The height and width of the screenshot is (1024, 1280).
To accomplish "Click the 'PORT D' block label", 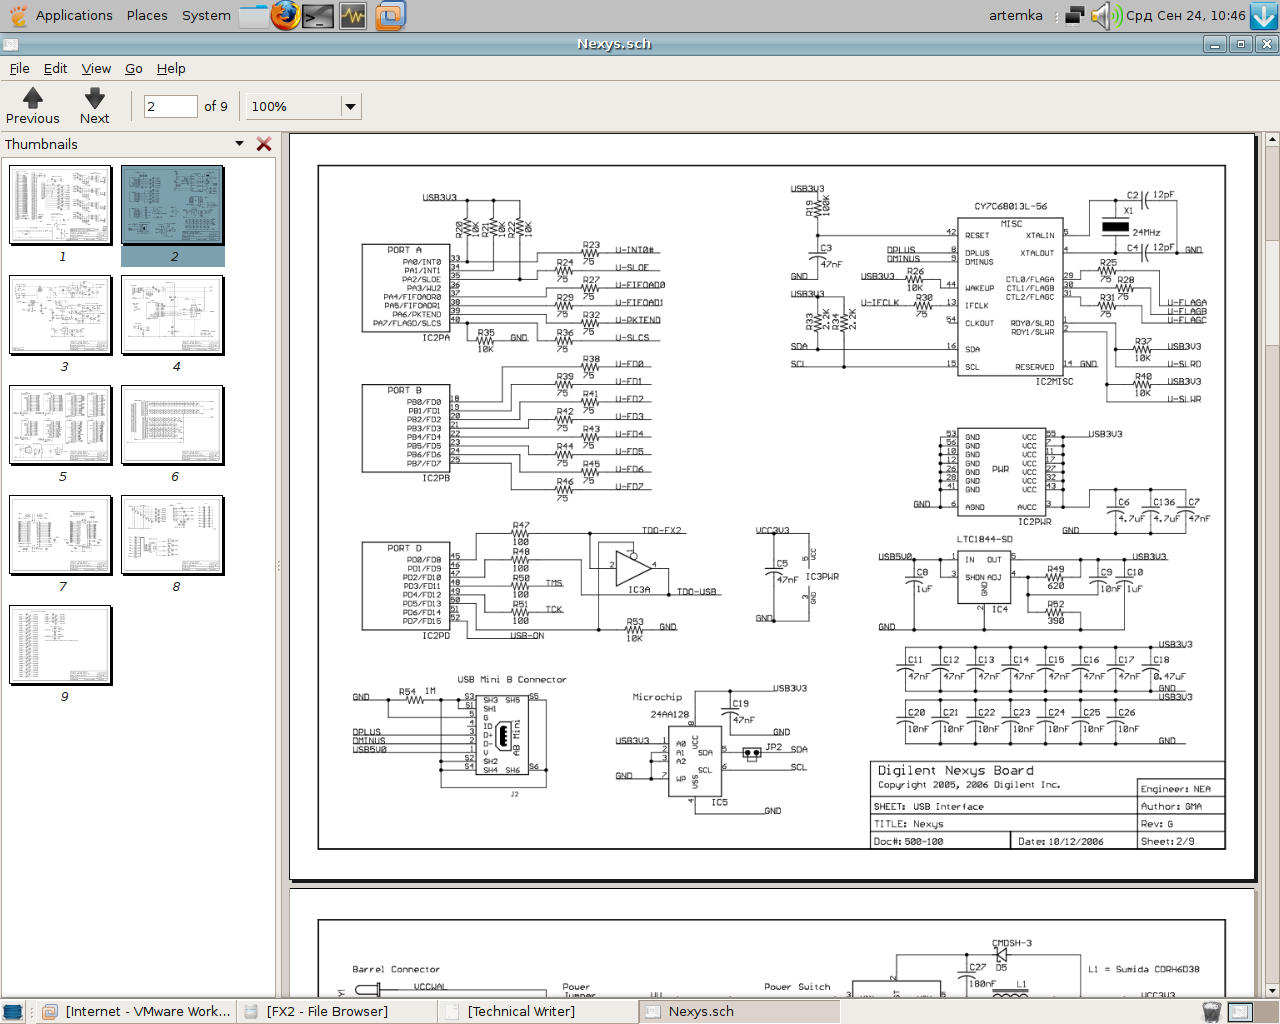I will 405,549.
